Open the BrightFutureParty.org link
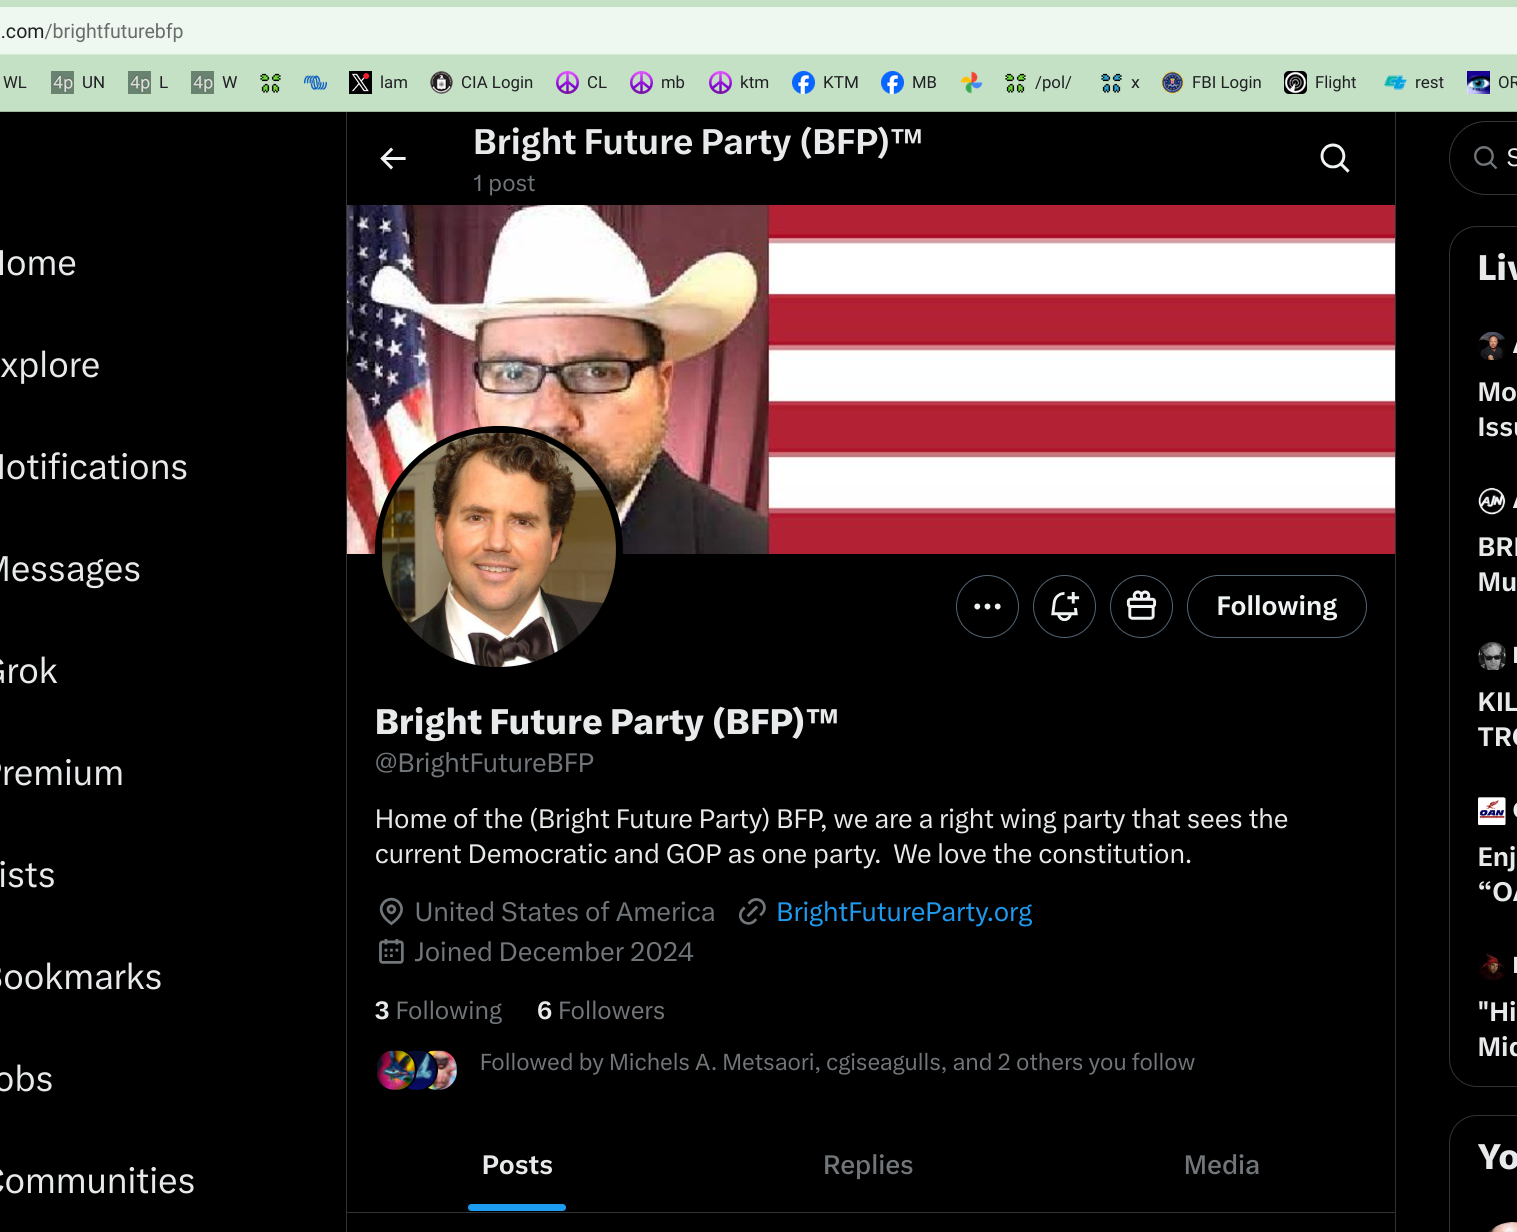This screenshot has width=1517, height=1232. pos(904,912)
